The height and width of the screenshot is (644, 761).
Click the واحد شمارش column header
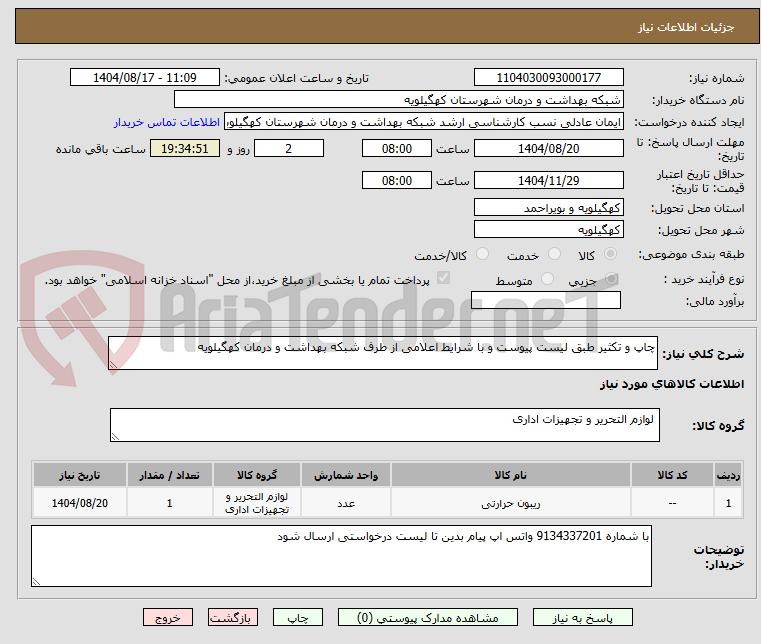[x=346, y=475]
